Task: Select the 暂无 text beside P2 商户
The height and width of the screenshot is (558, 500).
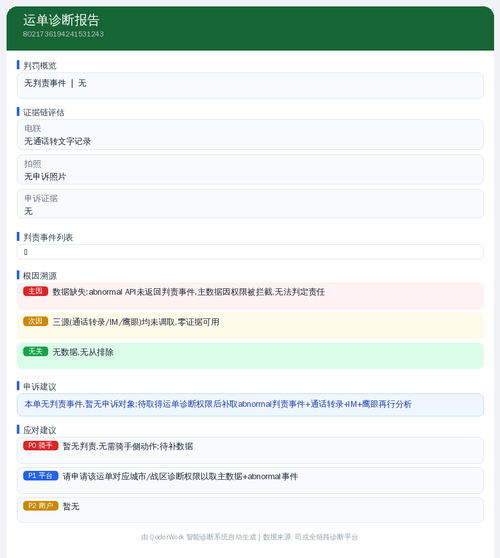Action: tap(71, 506)
